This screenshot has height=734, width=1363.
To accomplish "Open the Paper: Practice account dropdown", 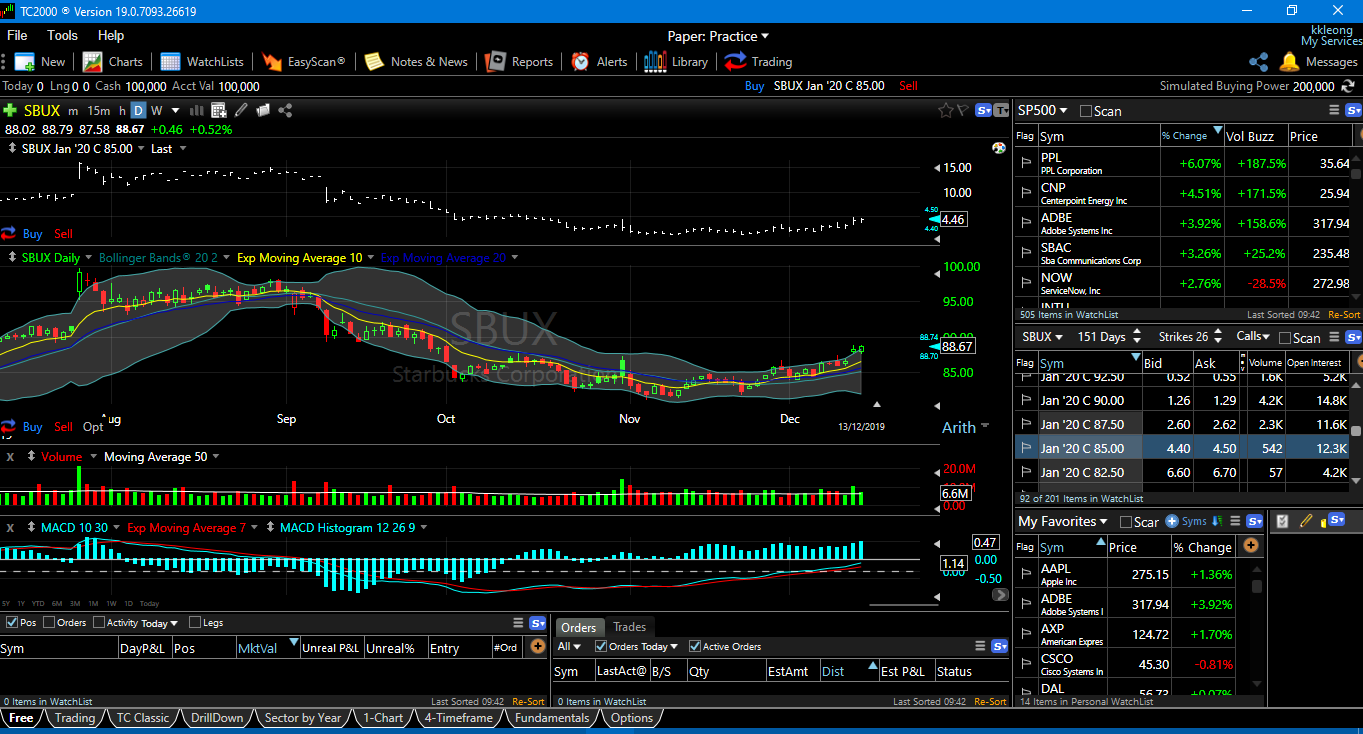I will (x=718, y=36).
